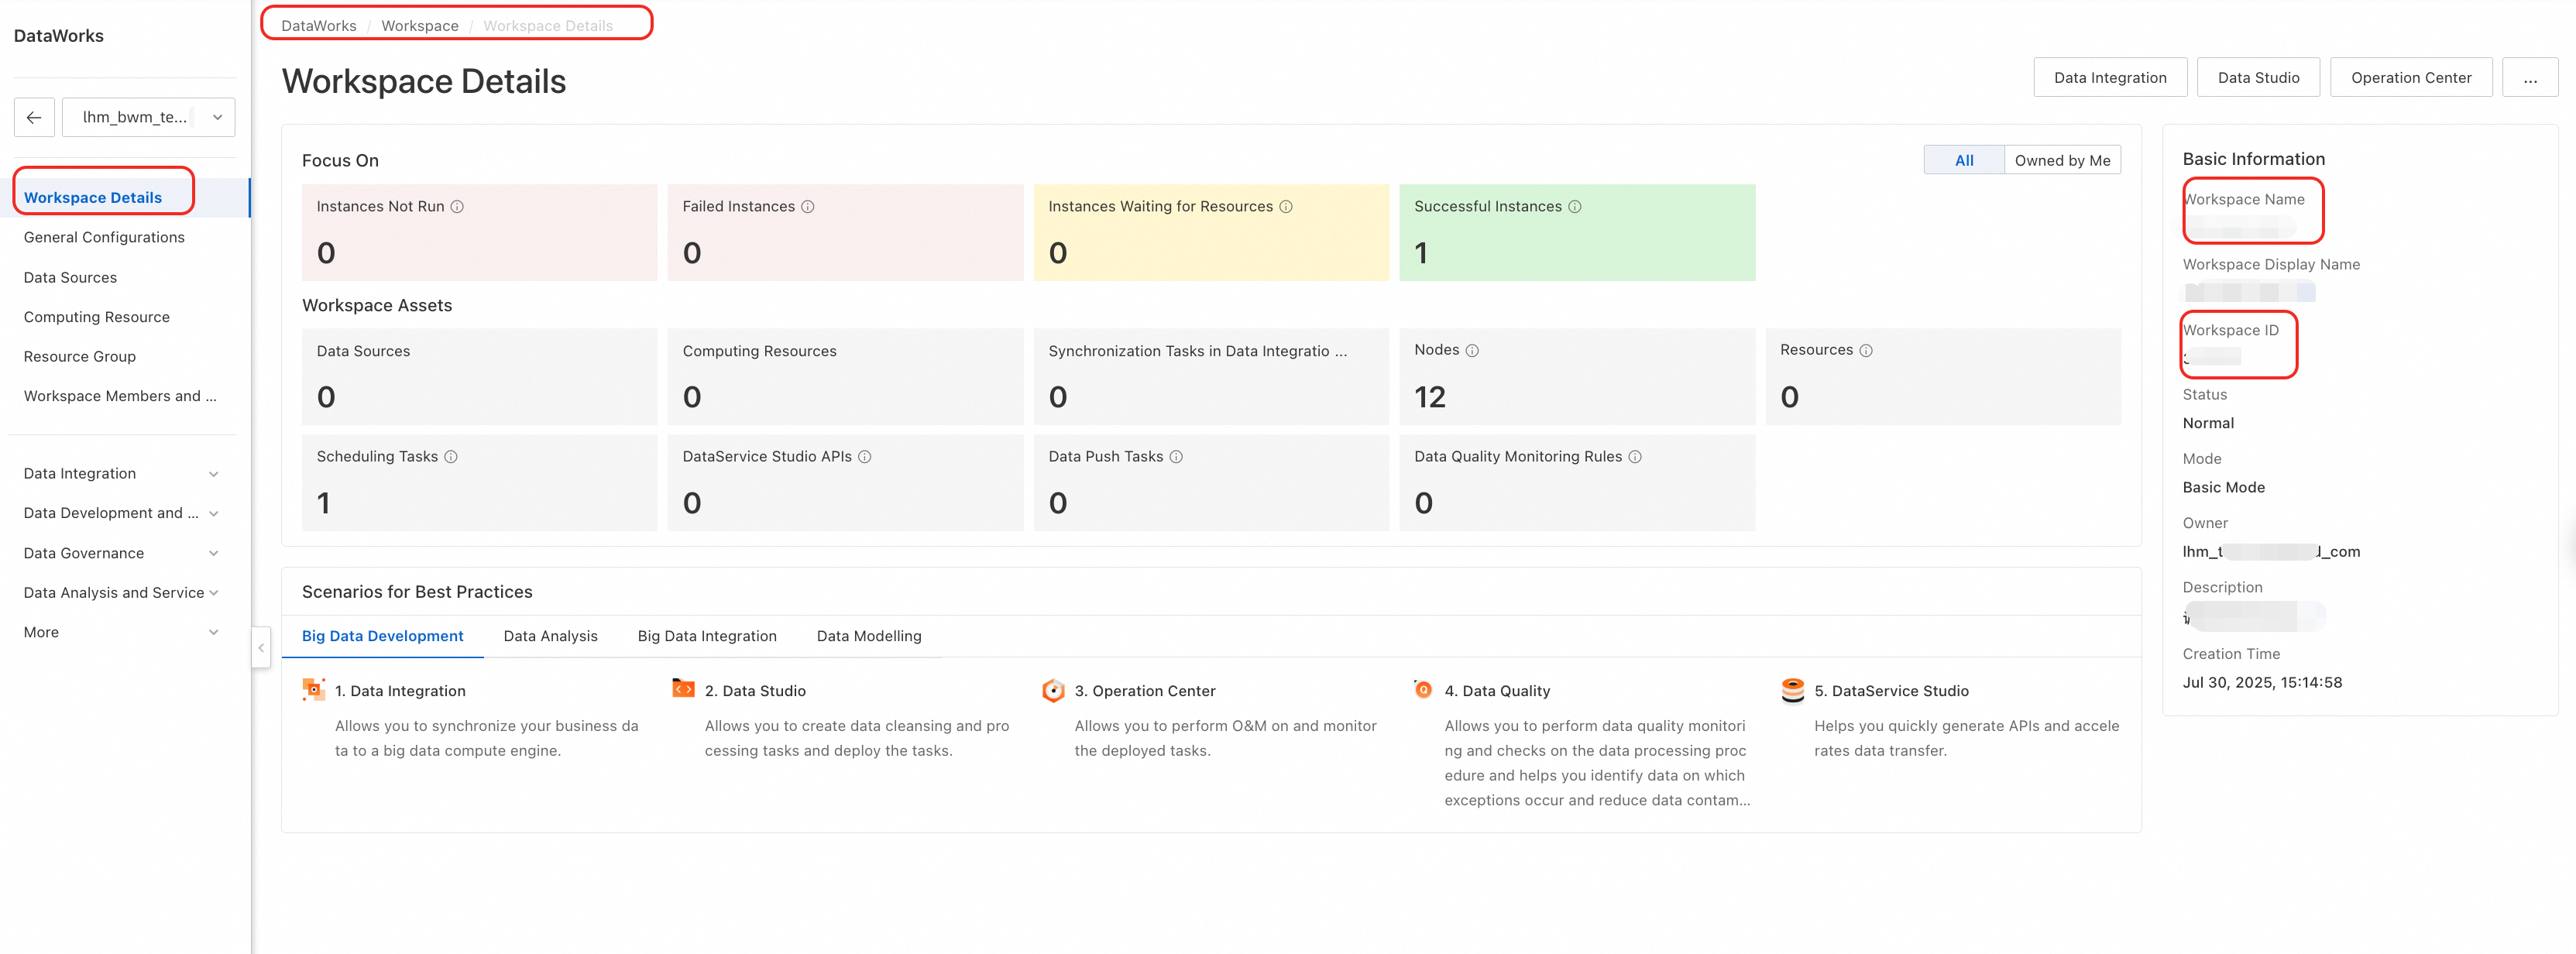2576x954 pixels.
Task: Click info icon beside Nodes
Action: click(x=1472, y=351)
